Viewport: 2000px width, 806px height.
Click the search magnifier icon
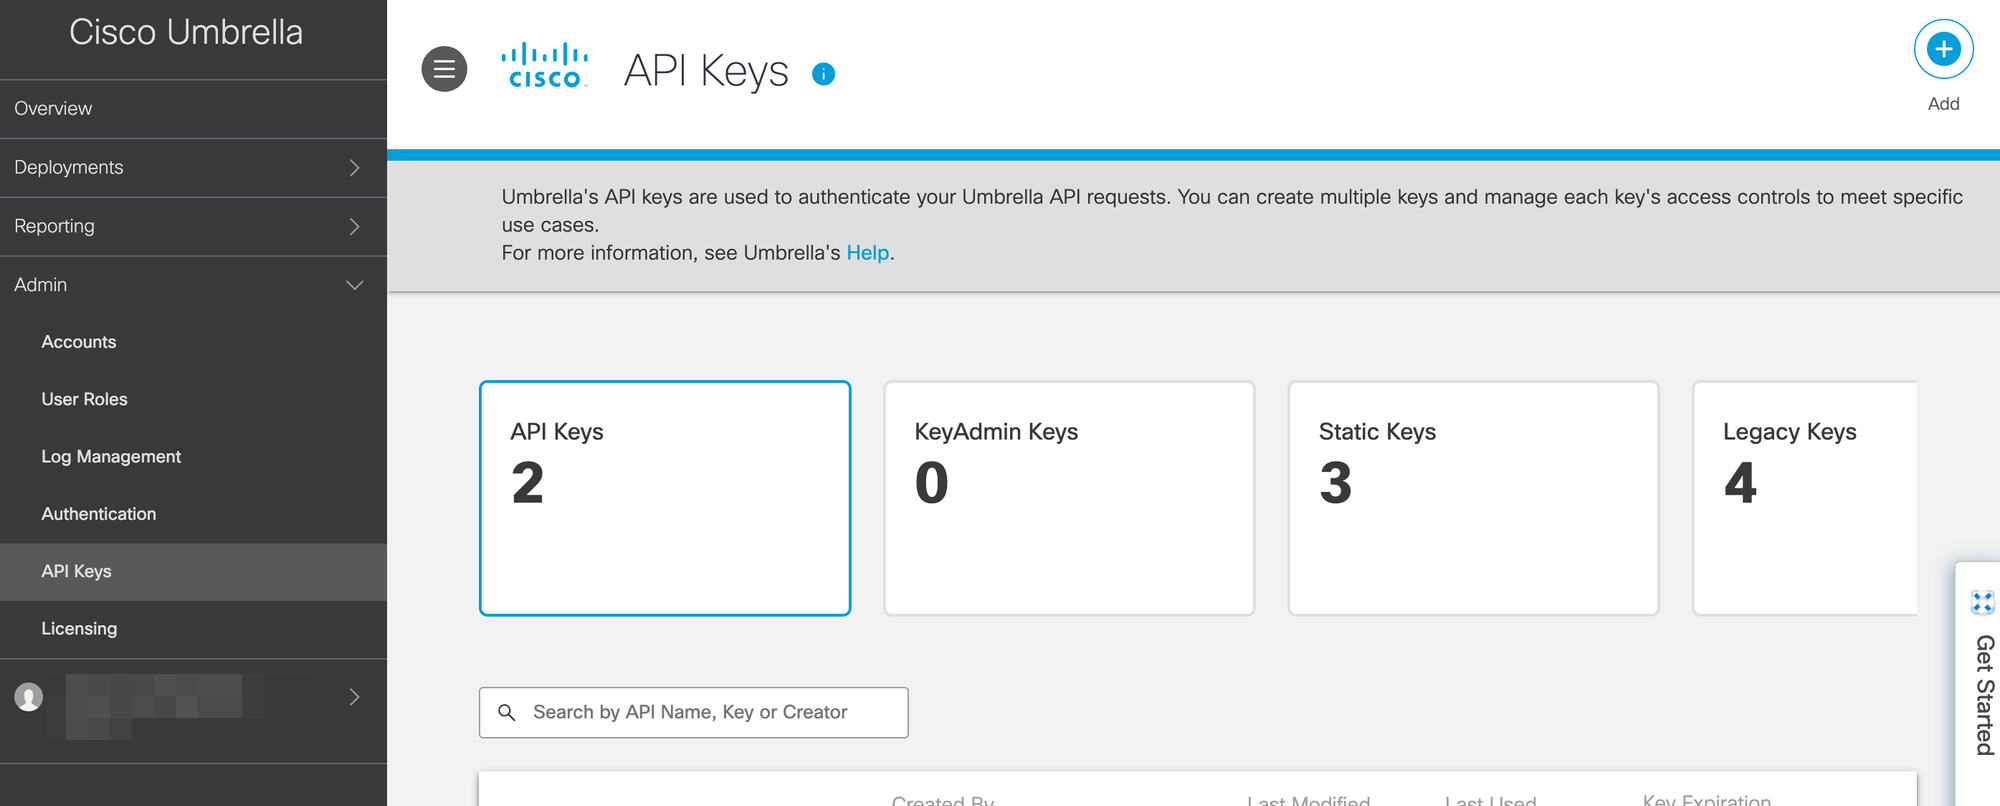507,712
